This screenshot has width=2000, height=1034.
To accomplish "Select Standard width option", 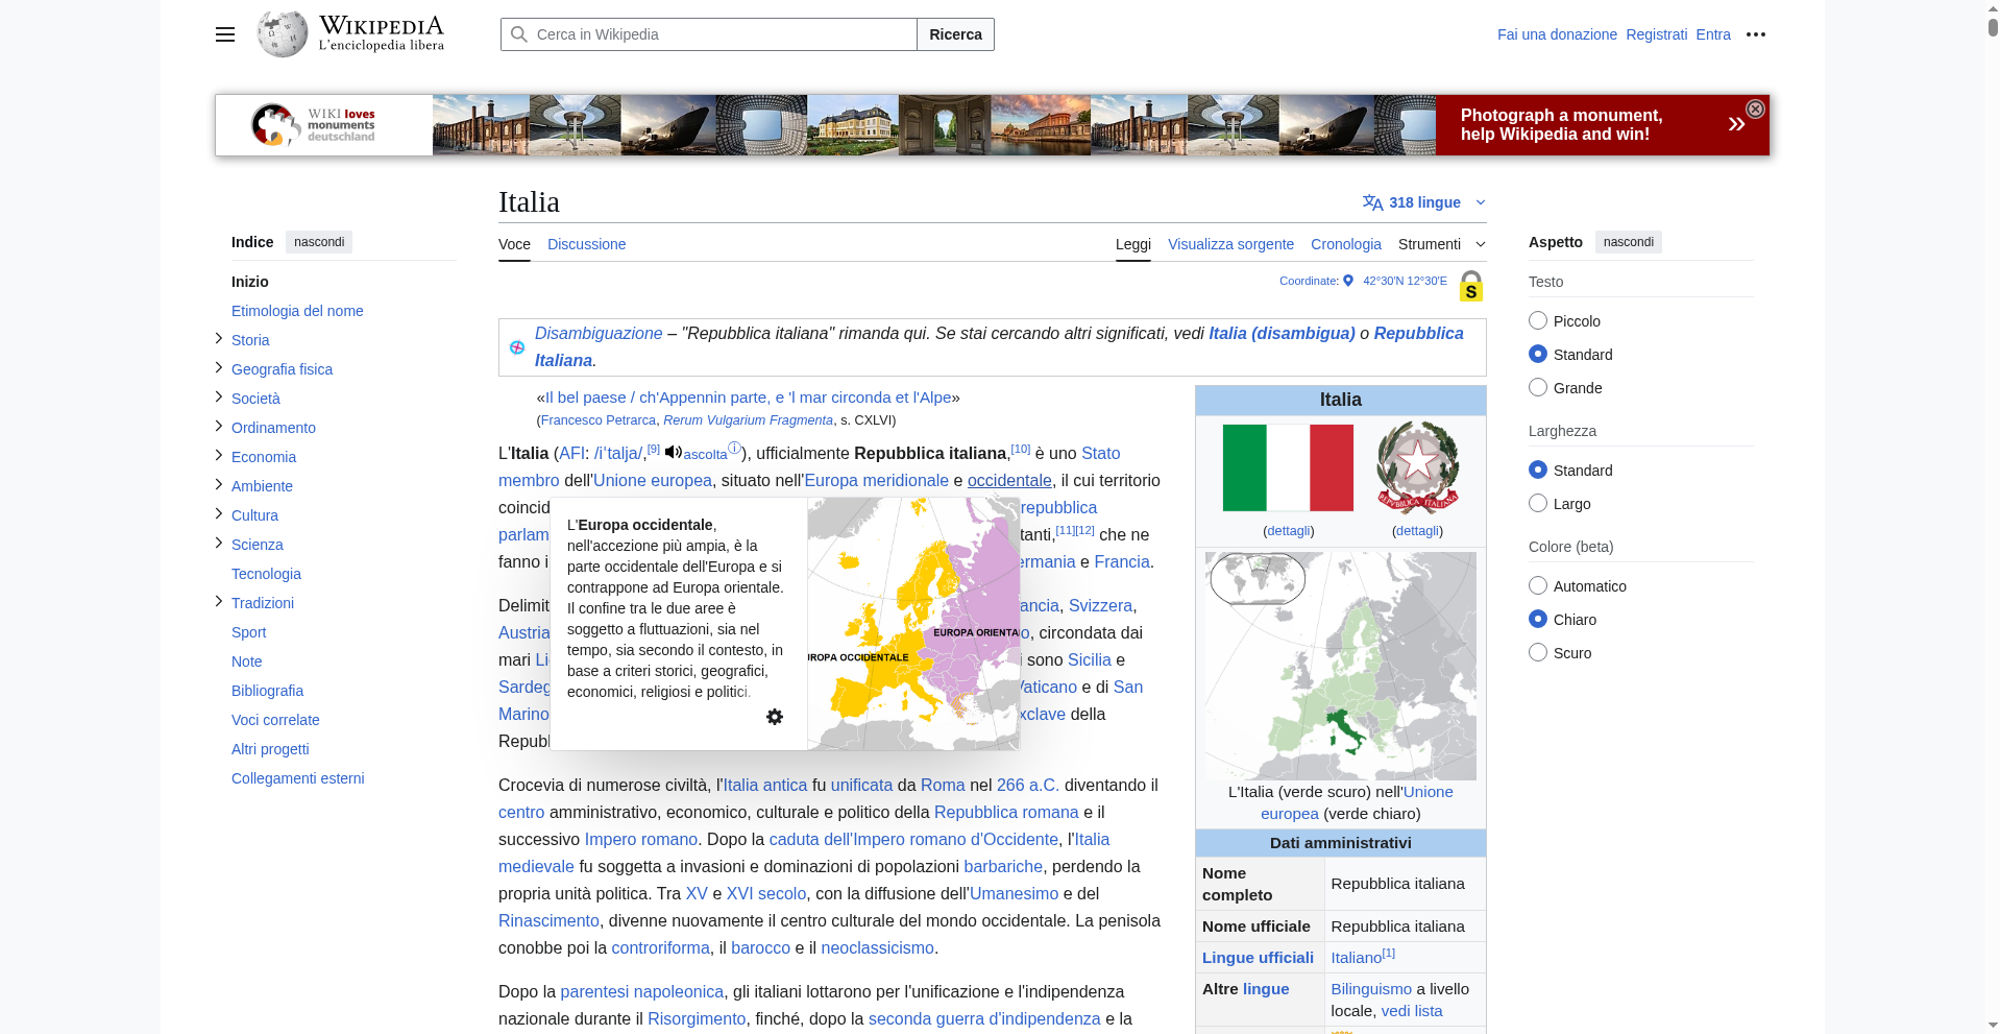I will pos(1538,470).
